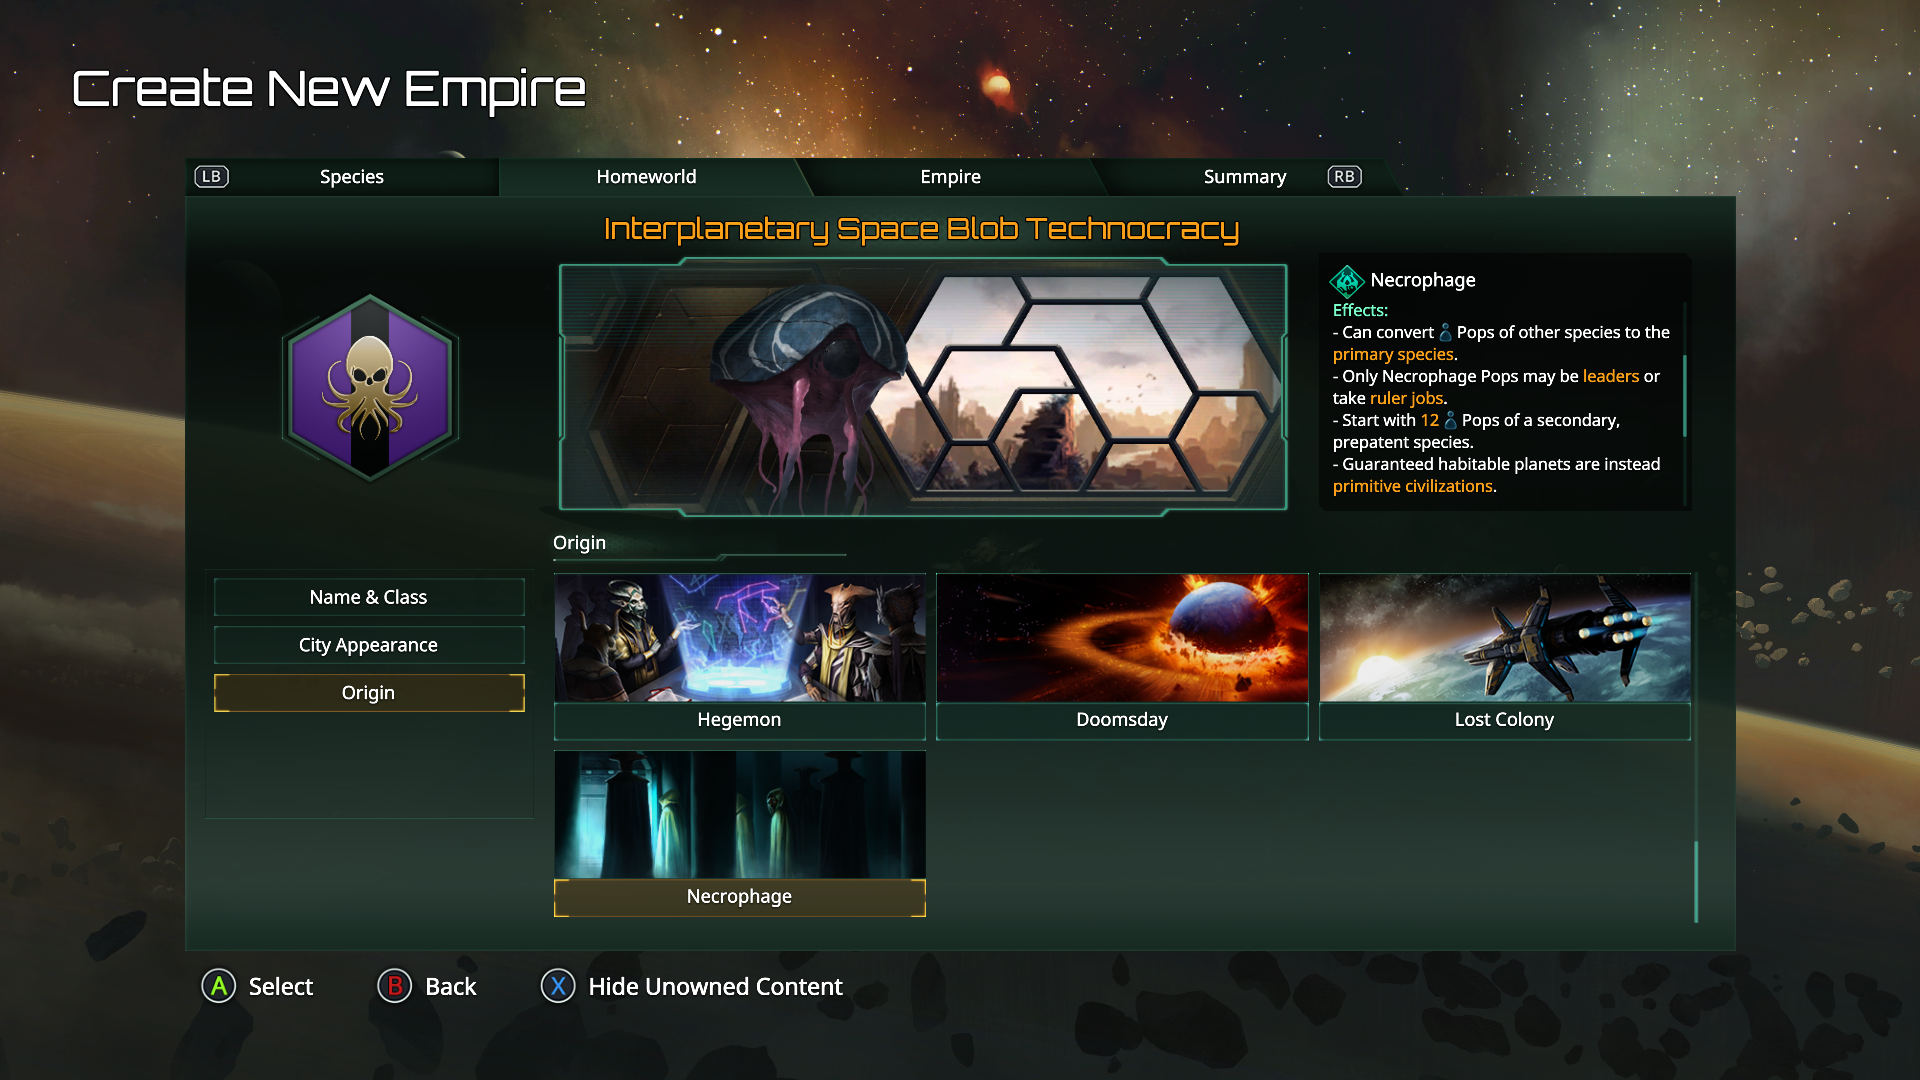The image size is (1920, 1080).
Task: Select the Name & Class option
Action: (368, 597)
